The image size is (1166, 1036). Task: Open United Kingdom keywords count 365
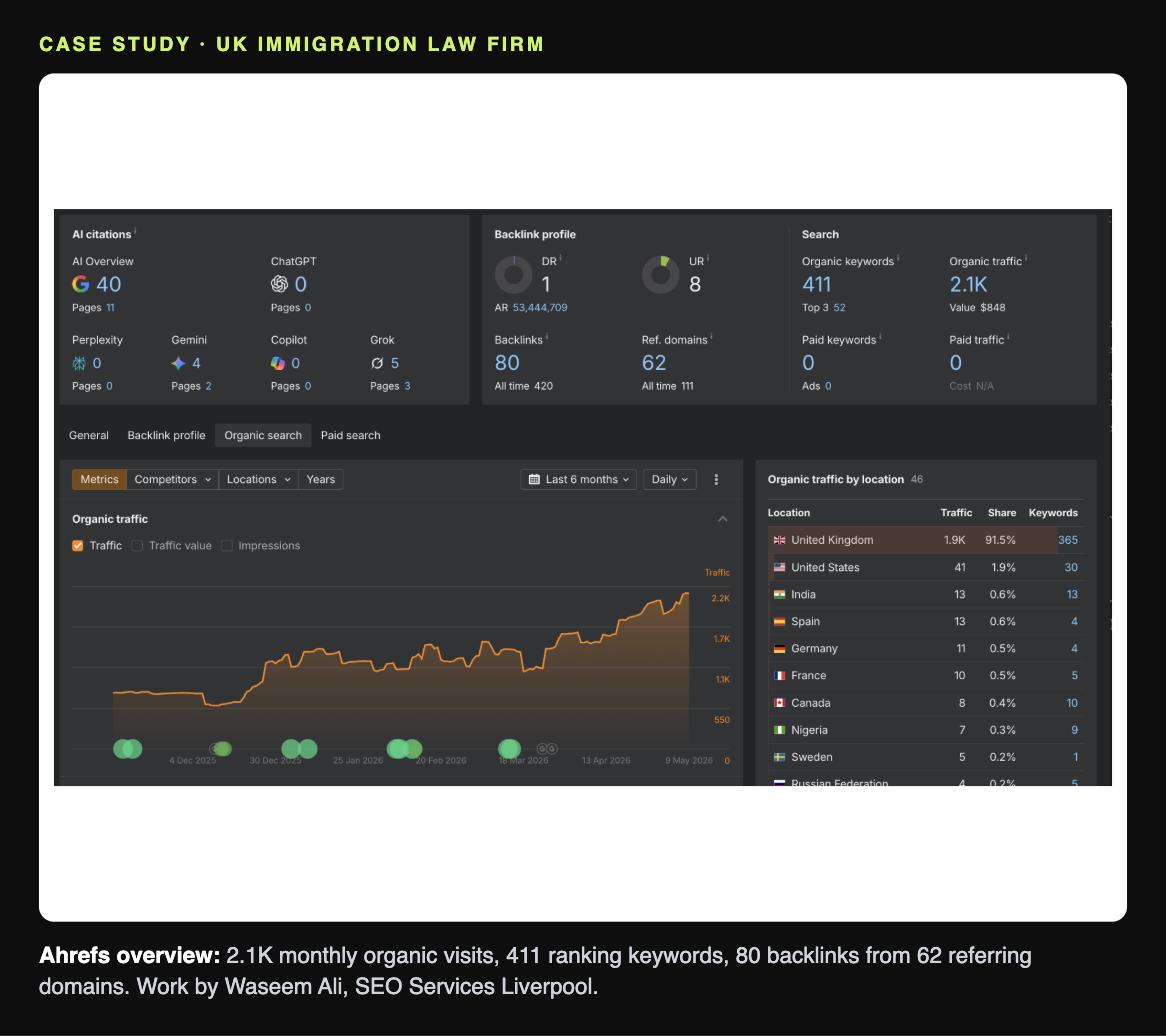1068,540
